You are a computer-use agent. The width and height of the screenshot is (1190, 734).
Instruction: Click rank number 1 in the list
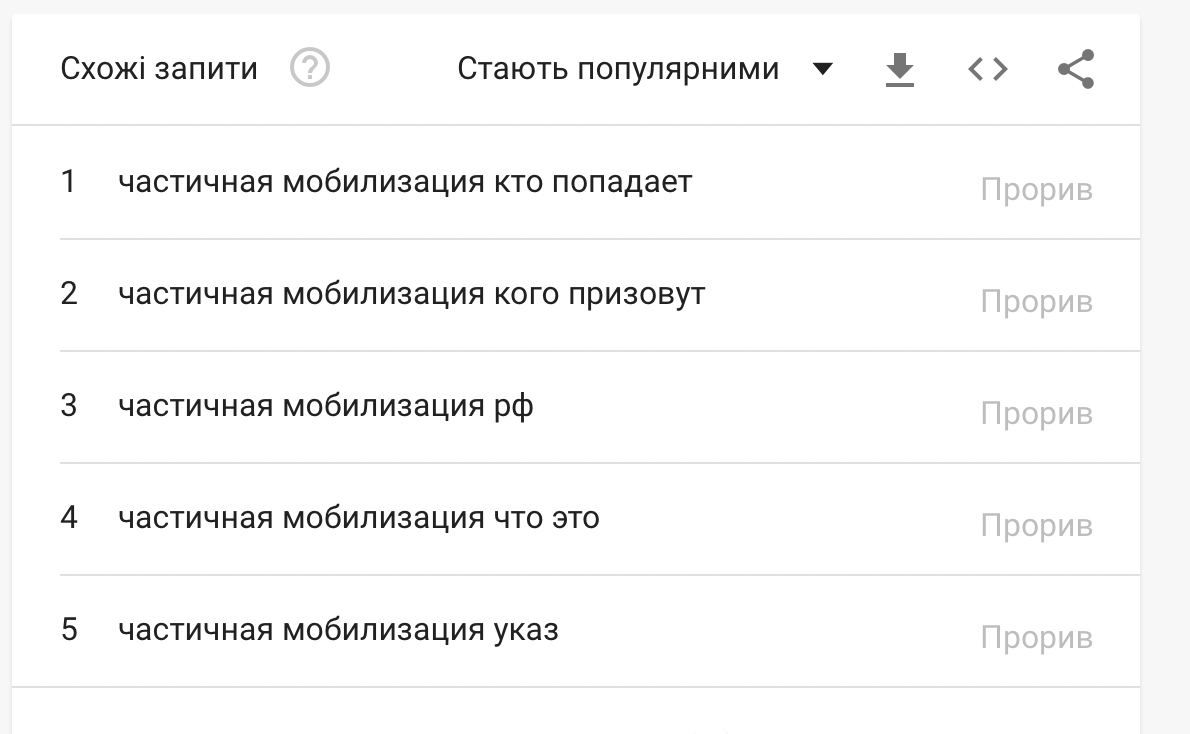click(x=68, y=182)
